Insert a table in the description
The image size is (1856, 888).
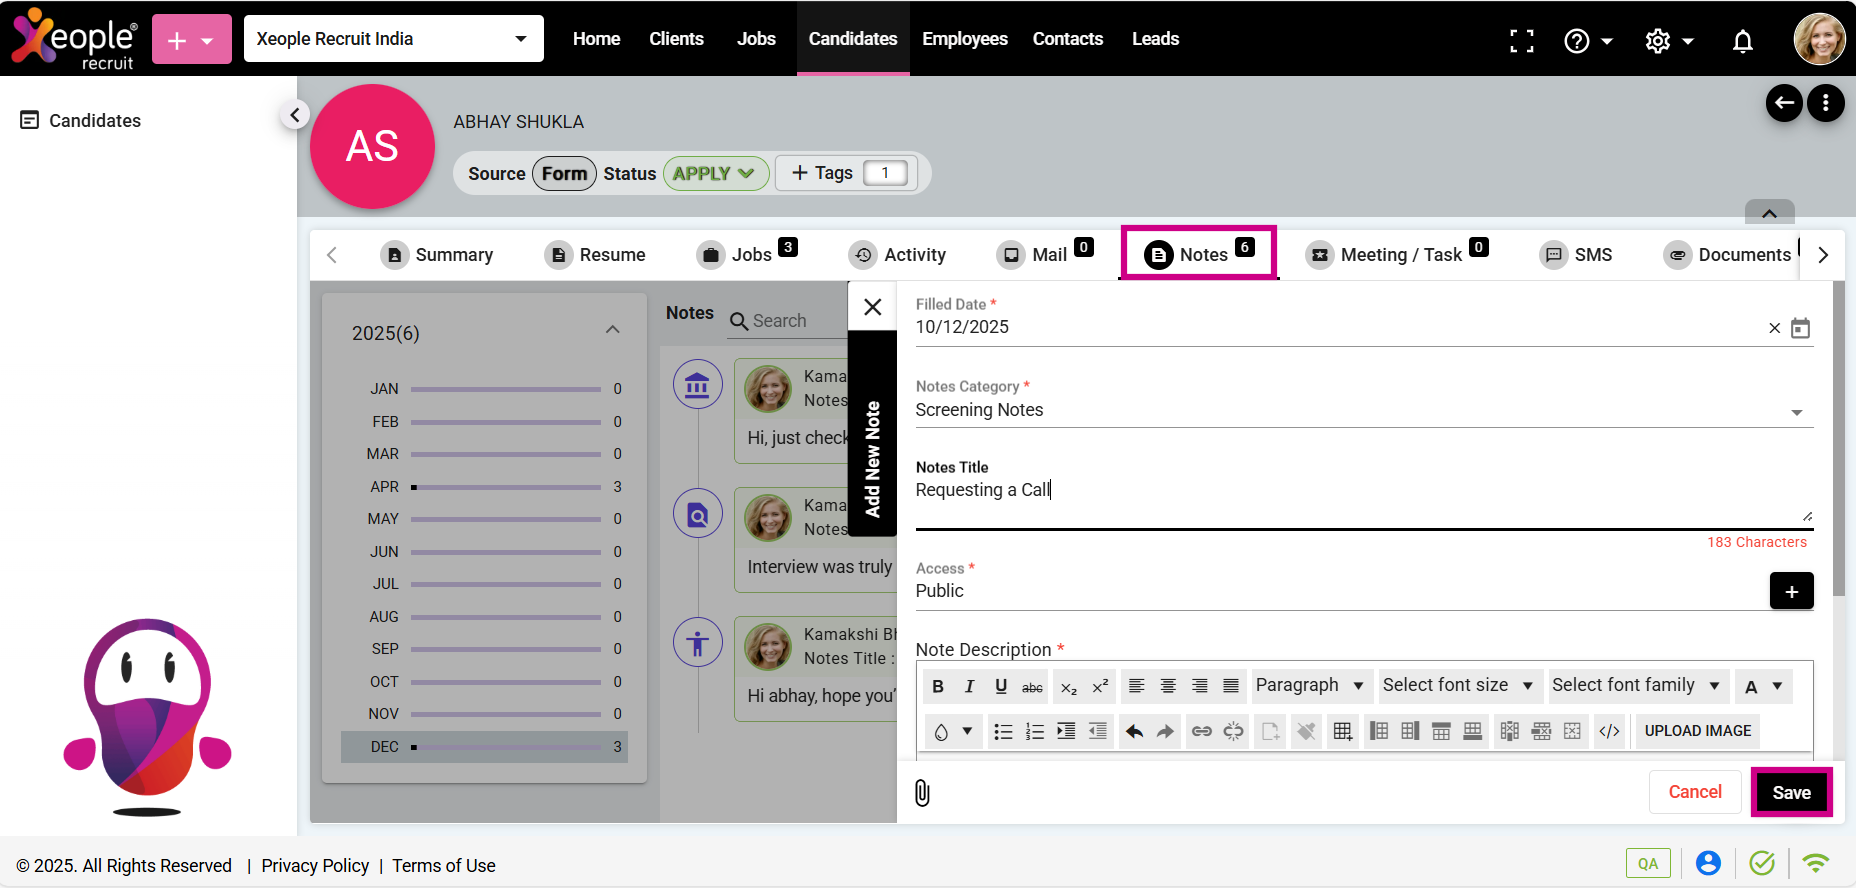click(x=1342, y=732)
